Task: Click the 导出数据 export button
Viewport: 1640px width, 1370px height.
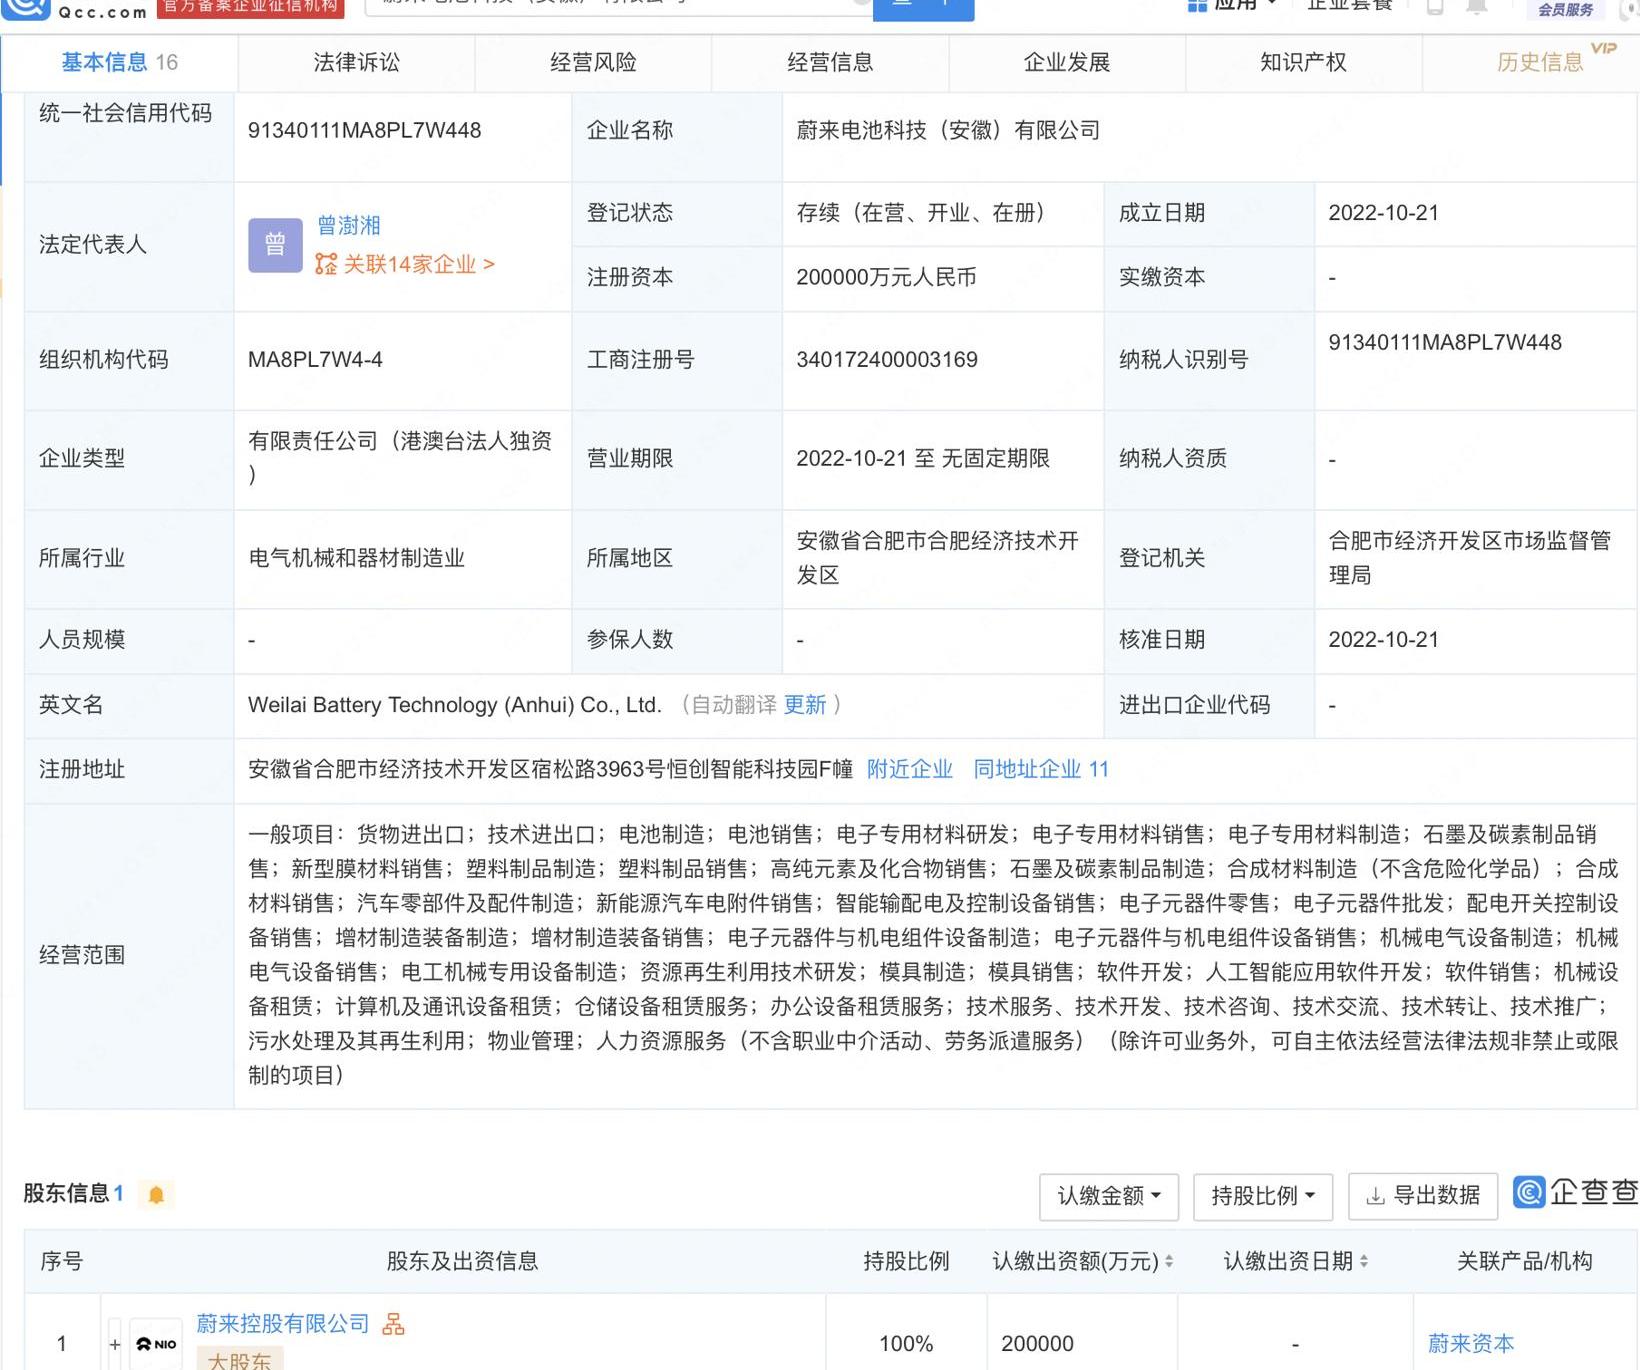Action: click(1423, 1196)
